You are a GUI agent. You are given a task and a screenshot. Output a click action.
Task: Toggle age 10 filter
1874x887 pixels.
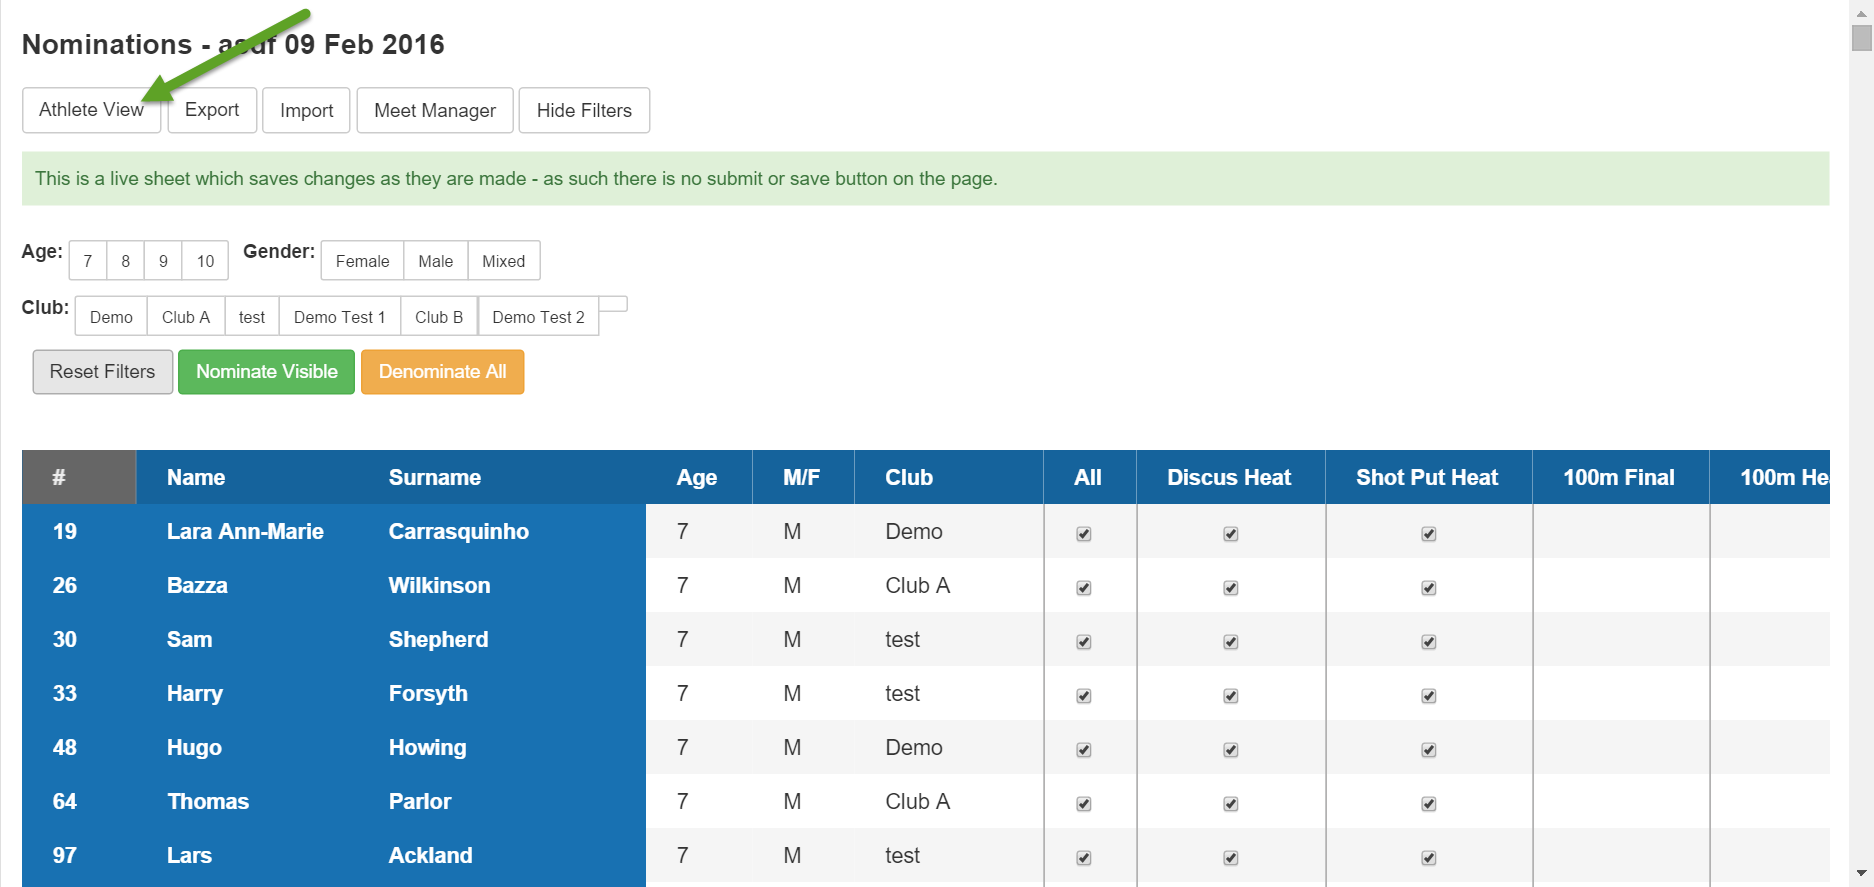point(205,261)
